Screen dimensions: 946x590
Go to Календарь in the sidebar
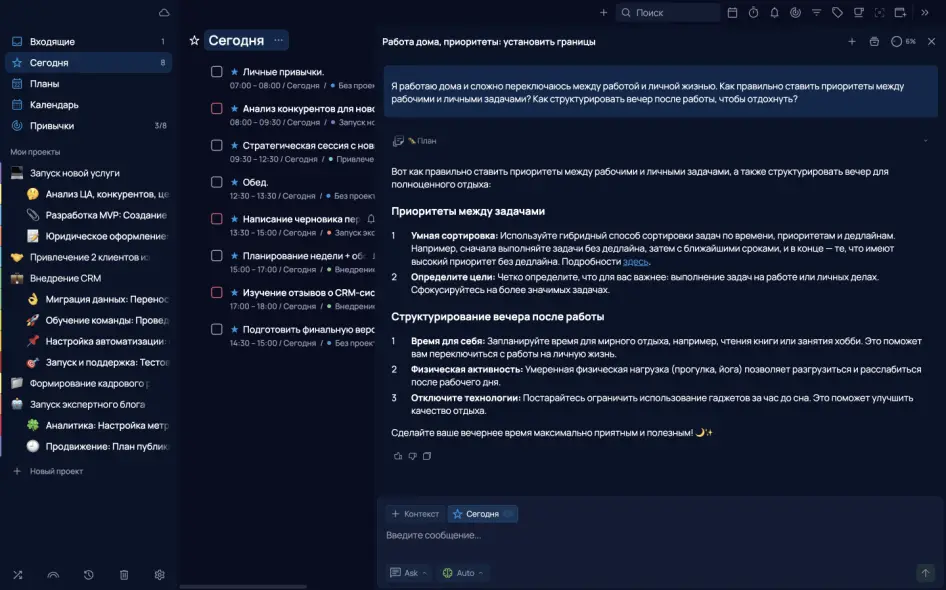(x=54, y=105)
